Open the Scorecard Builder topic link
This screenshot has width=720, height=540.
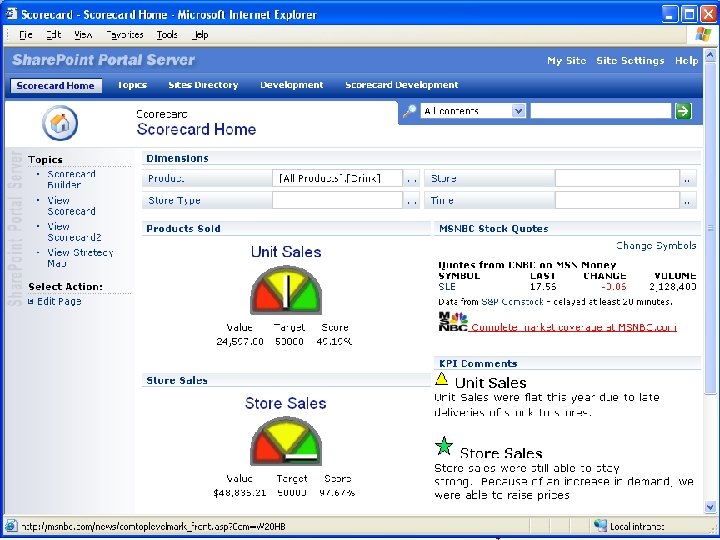coord(71,179)
